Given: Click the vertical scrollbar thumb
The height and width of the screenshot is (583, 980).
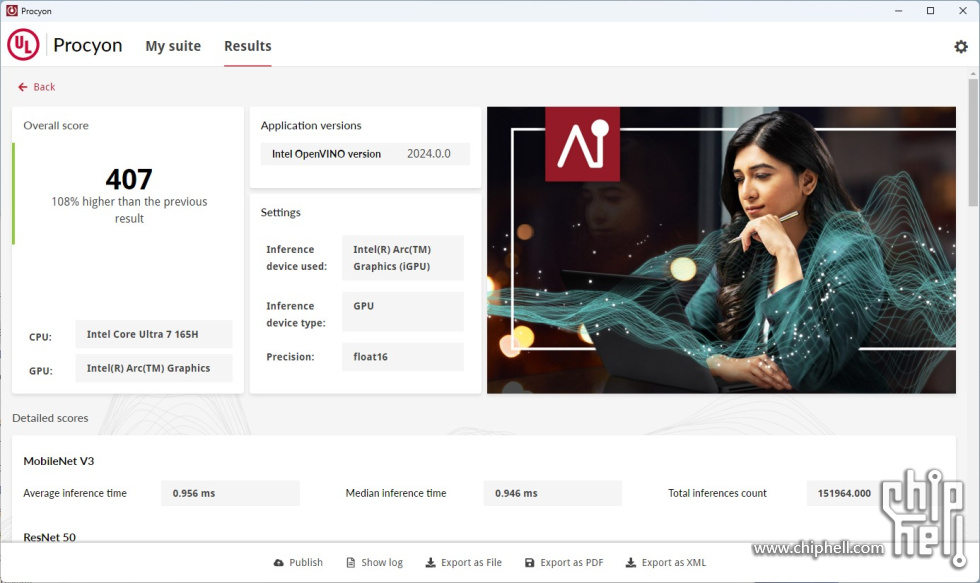Looking at the screenshot, I should click(973, 142).
